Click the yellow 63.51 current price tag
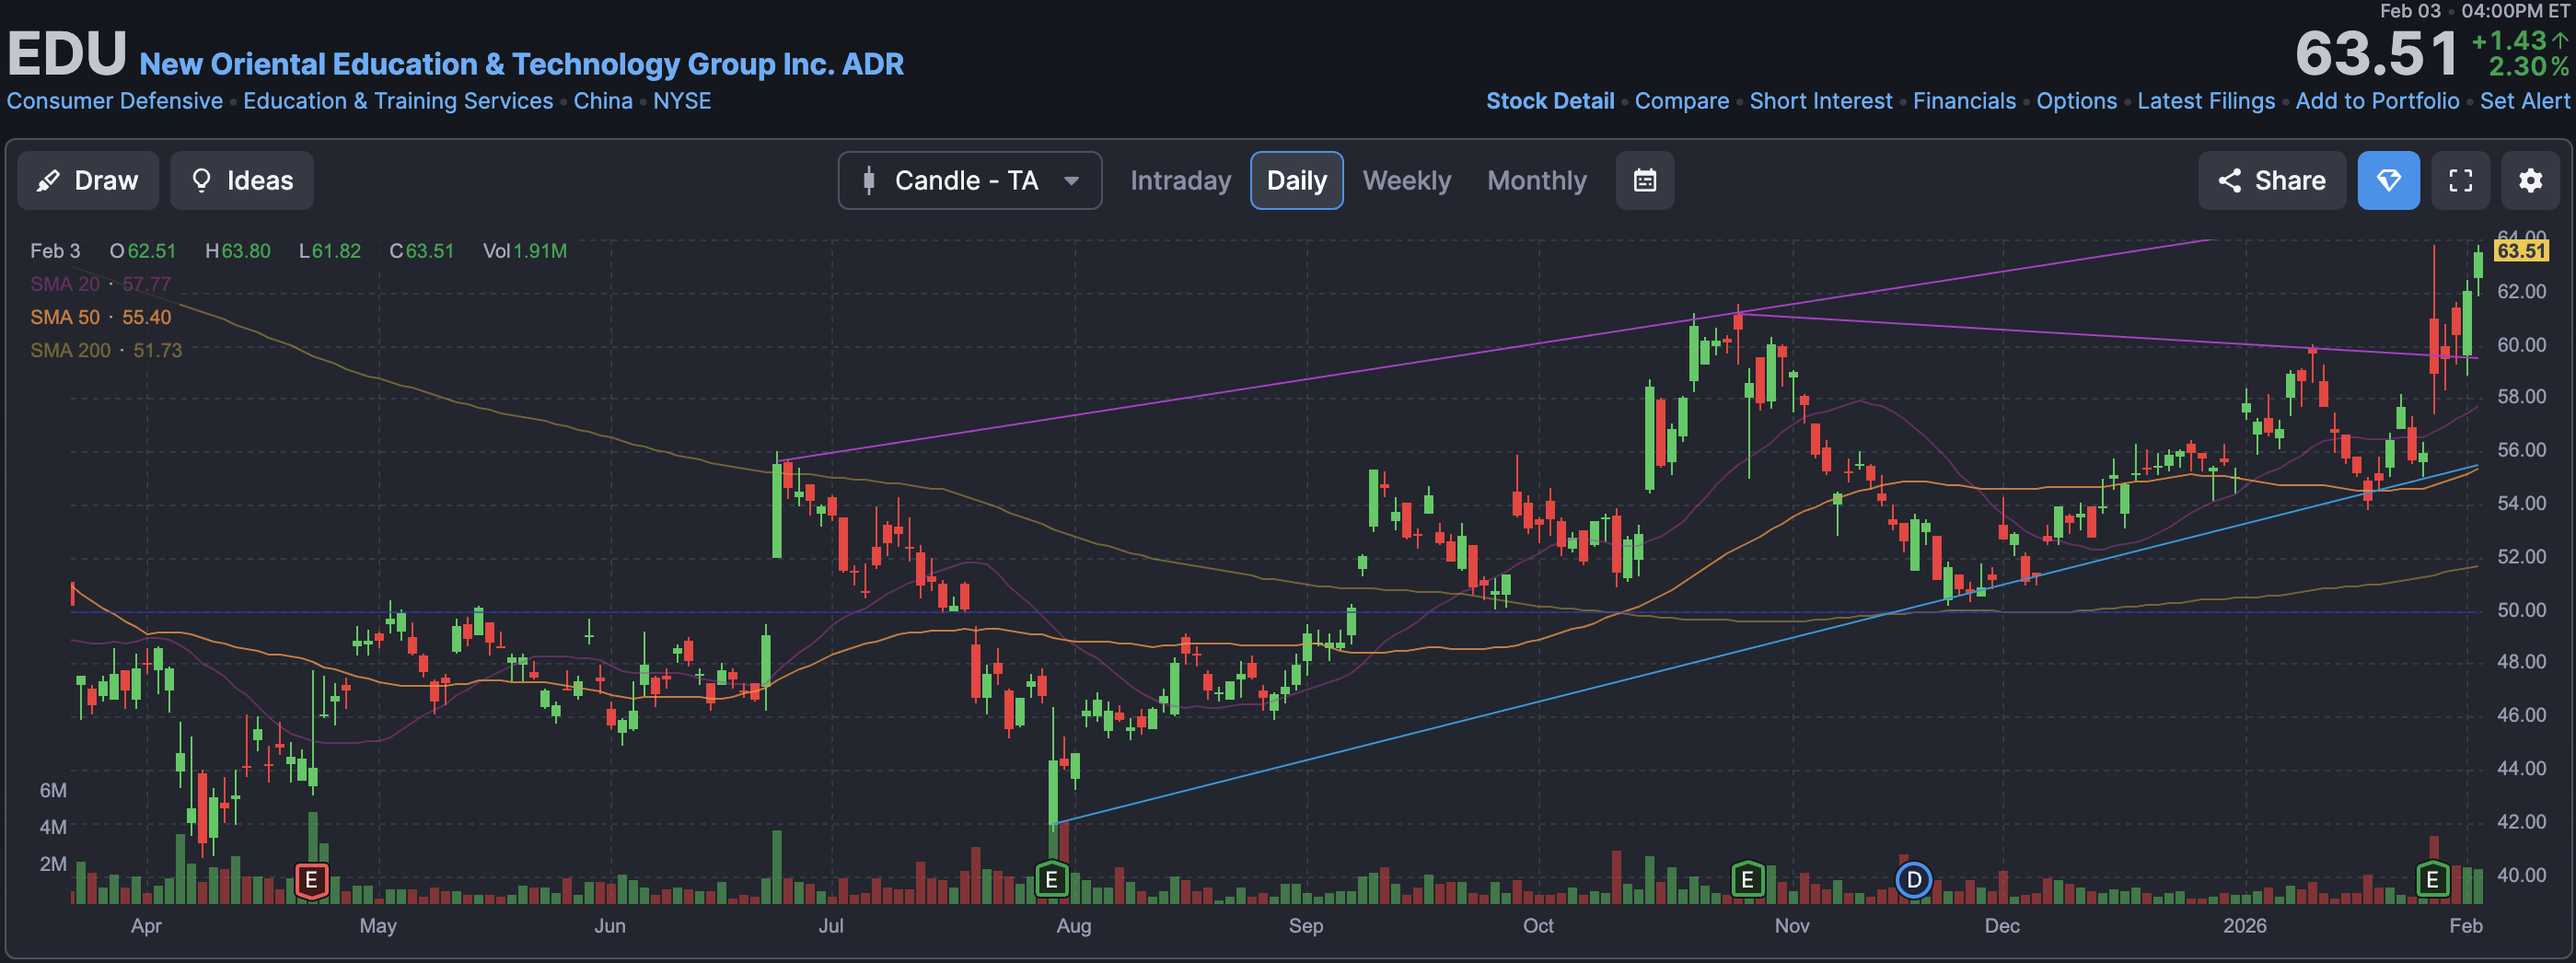This screenshot has height=963, width=2576. point(2520,251)
